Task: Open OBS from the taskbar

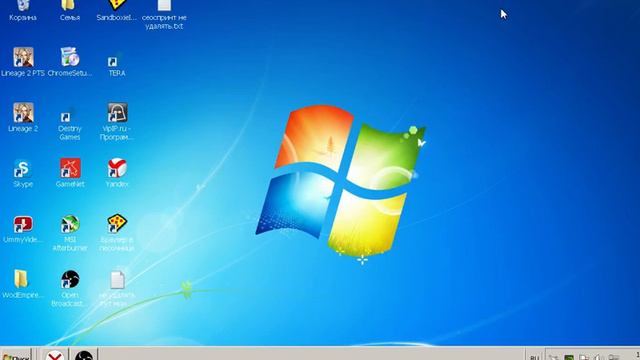Action: point(84,355)
